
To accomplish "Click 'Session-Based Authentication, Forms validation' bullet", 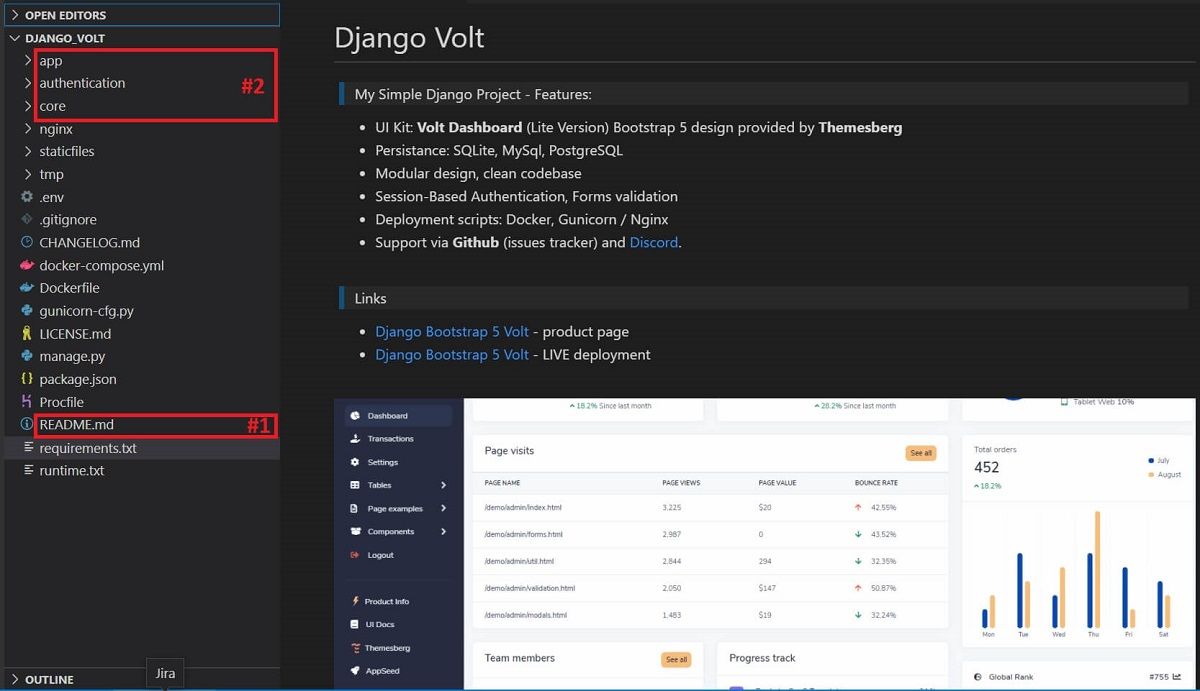I will 526,197.
